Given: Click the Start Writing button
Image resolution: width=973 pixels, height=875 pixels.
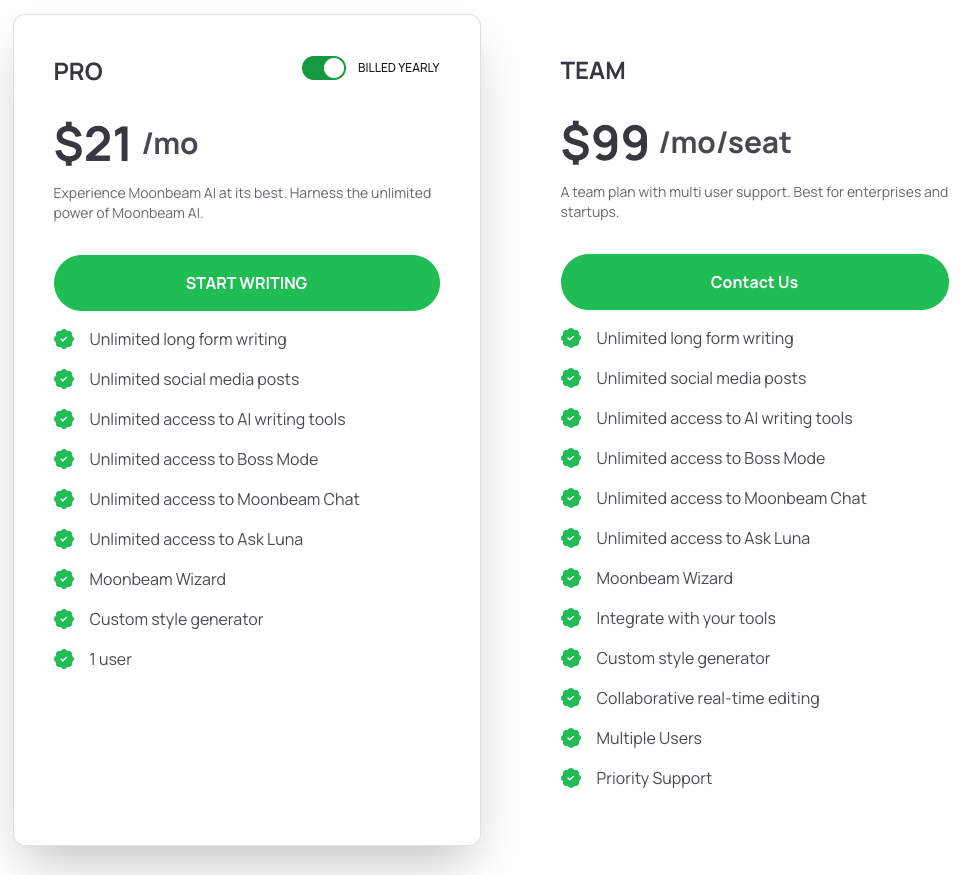Looking at the screenshot, I should 246,283.
